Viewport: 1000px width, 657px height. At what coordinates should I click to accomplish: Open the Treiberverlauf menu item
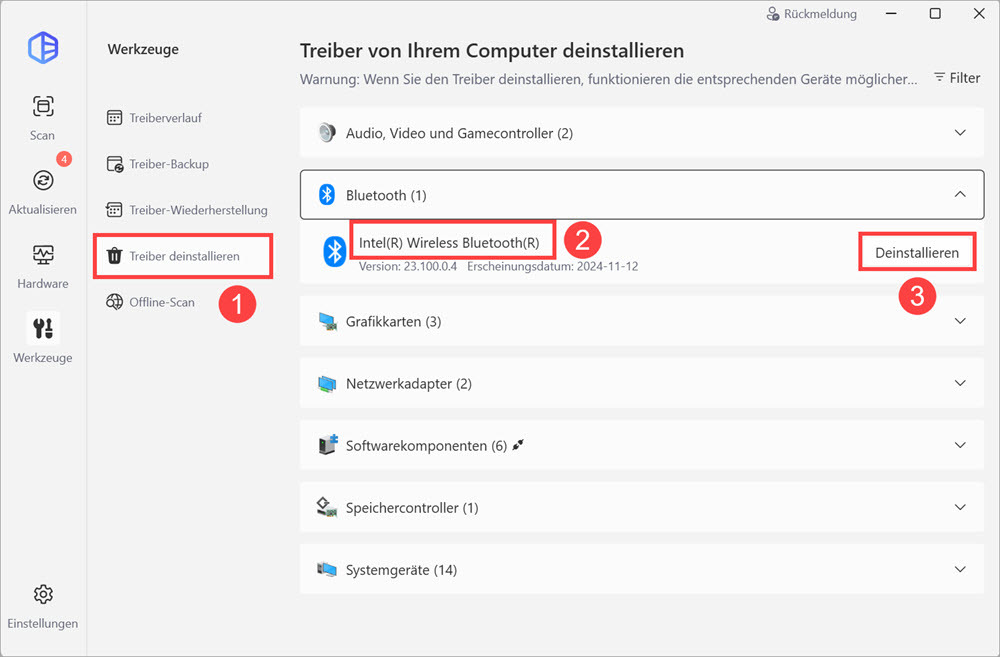[154, 117]
